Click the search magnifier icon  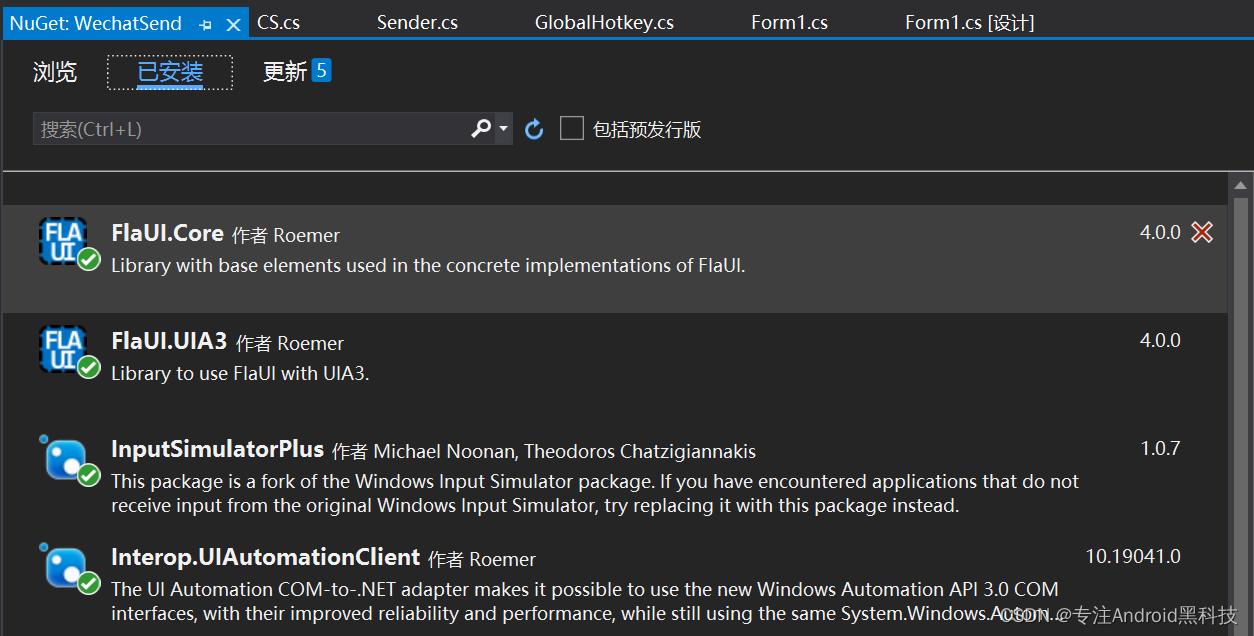[480, 128]
